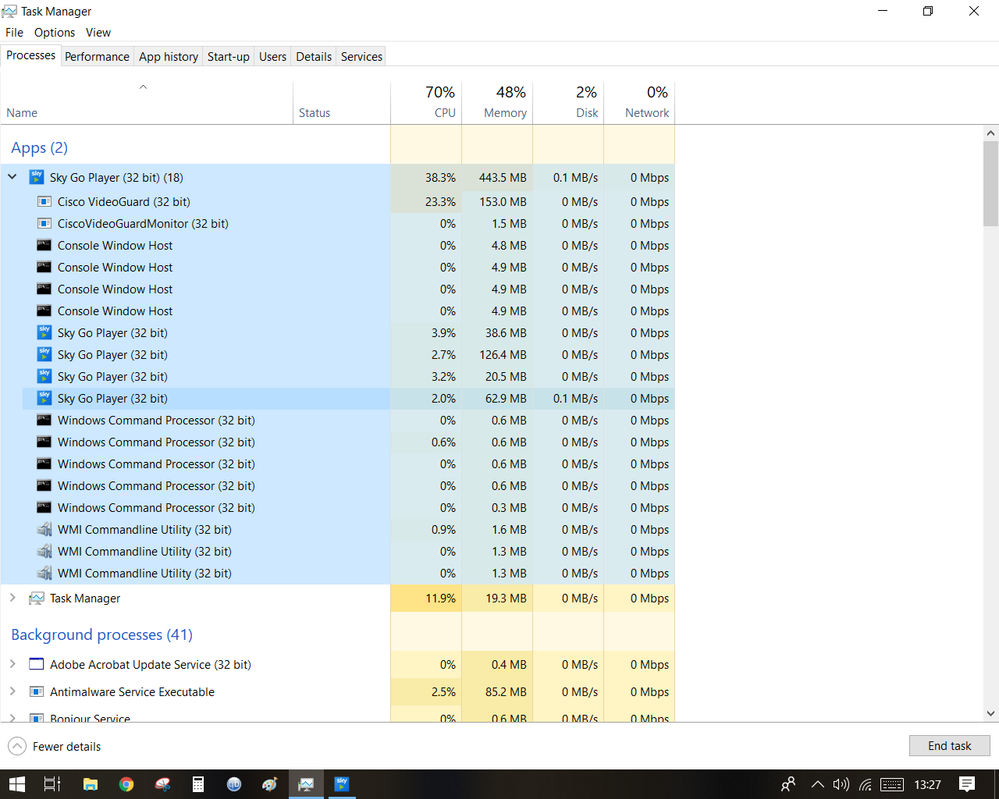
Task: Sort processes by the Network column header
Action: [x=639, y=102]
